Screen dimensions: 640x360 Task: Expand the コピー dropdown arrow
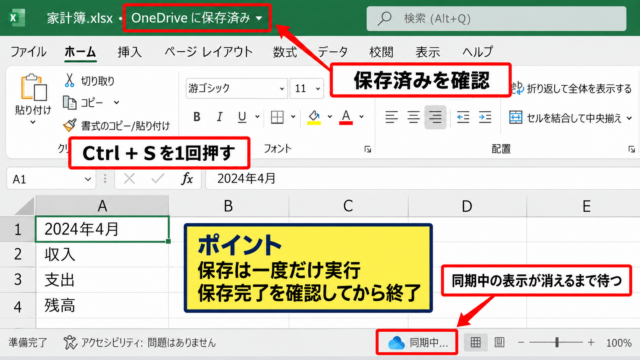[116, 102]
